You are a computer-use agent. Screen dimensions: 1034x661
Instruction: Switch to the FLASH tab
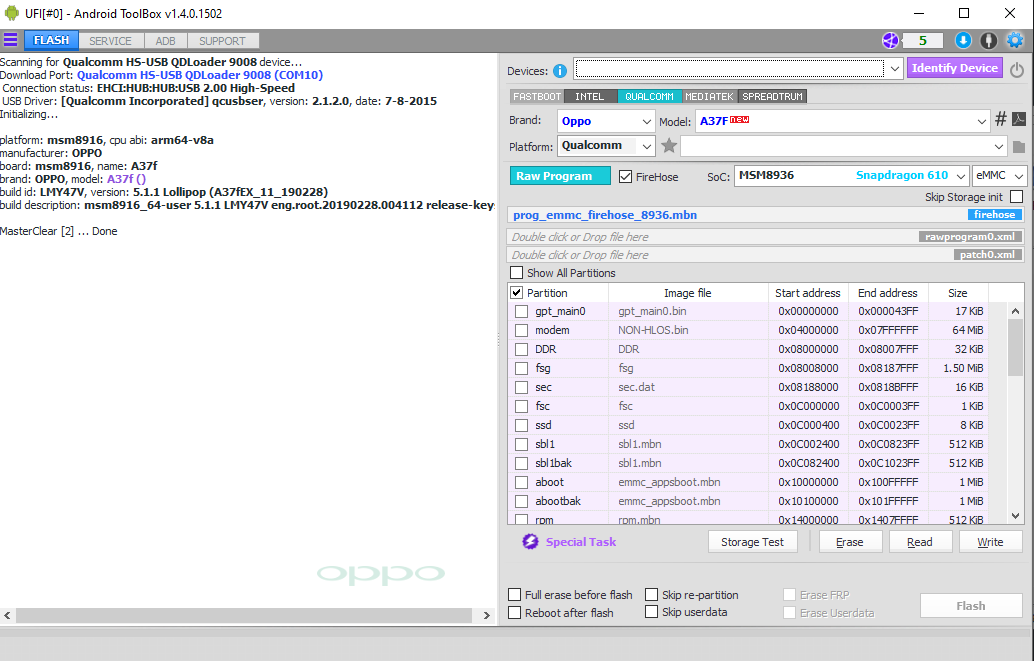click(x=51, y=40)
